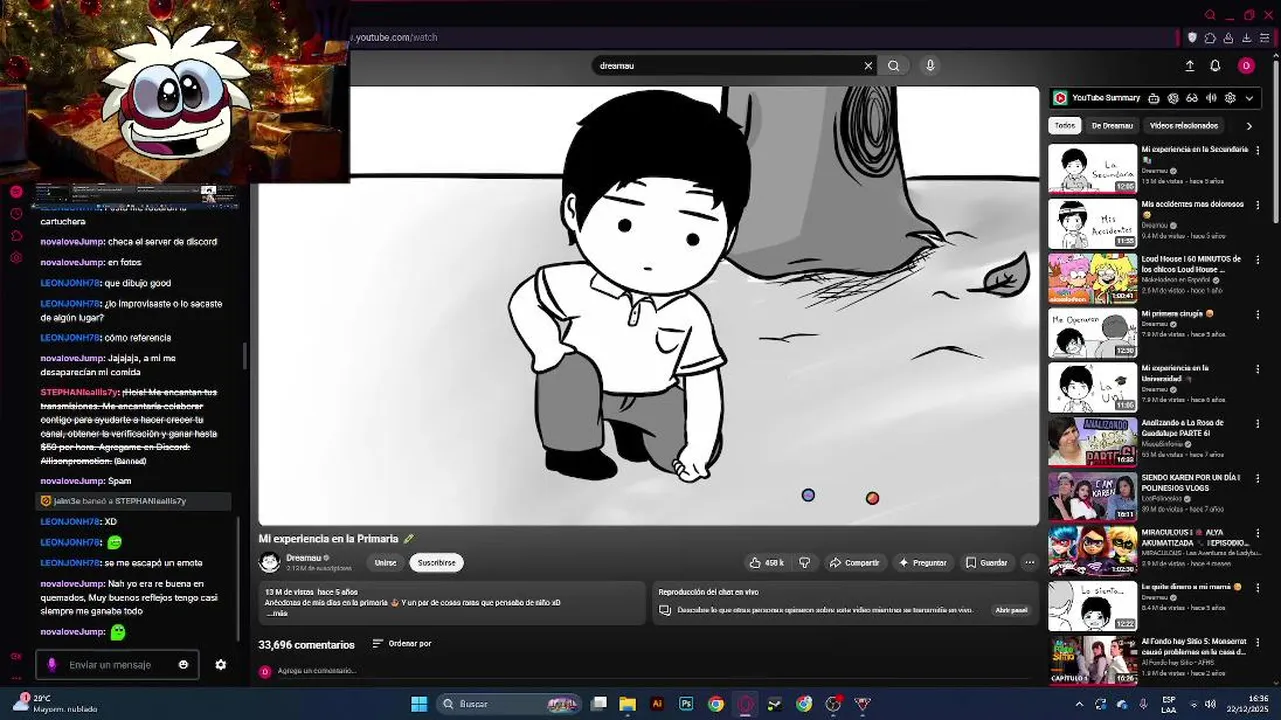Open taskbar volume speaker icon
This screenshot has height=720, width=1281.
point(1211,704)
